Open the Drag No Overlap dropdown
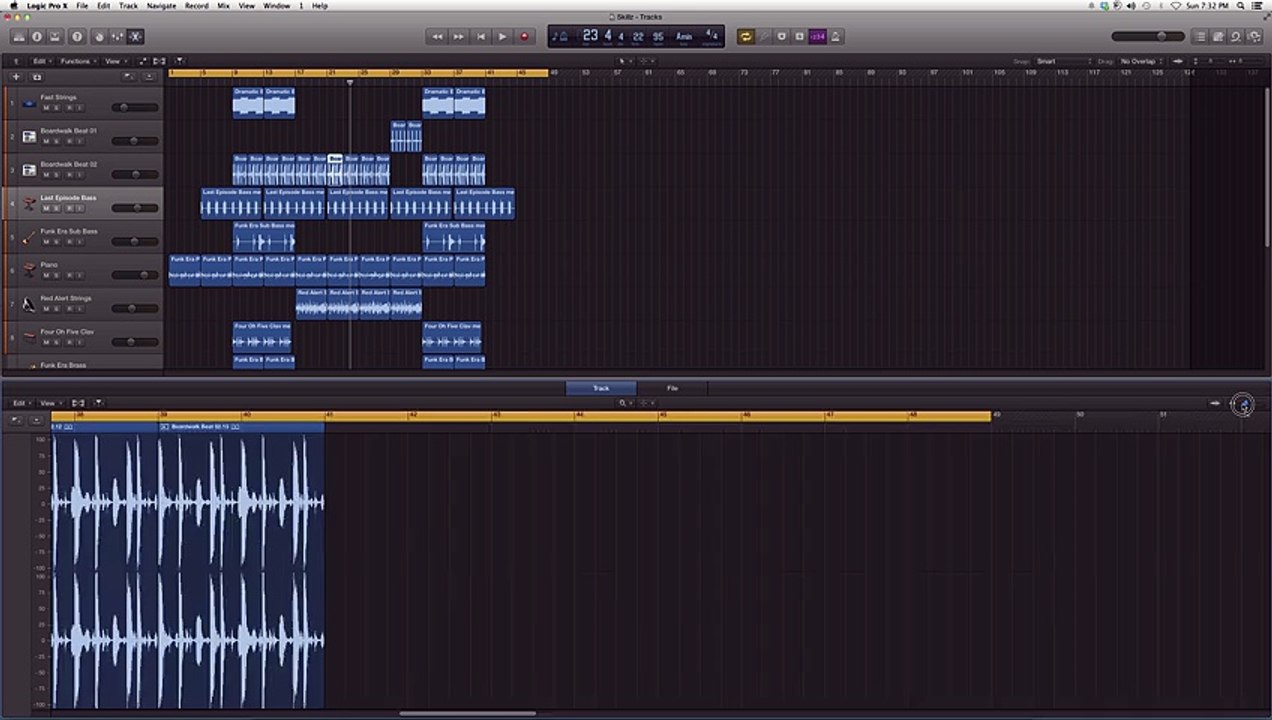Screen dimensions: 1272x720 coord(1143,61)
